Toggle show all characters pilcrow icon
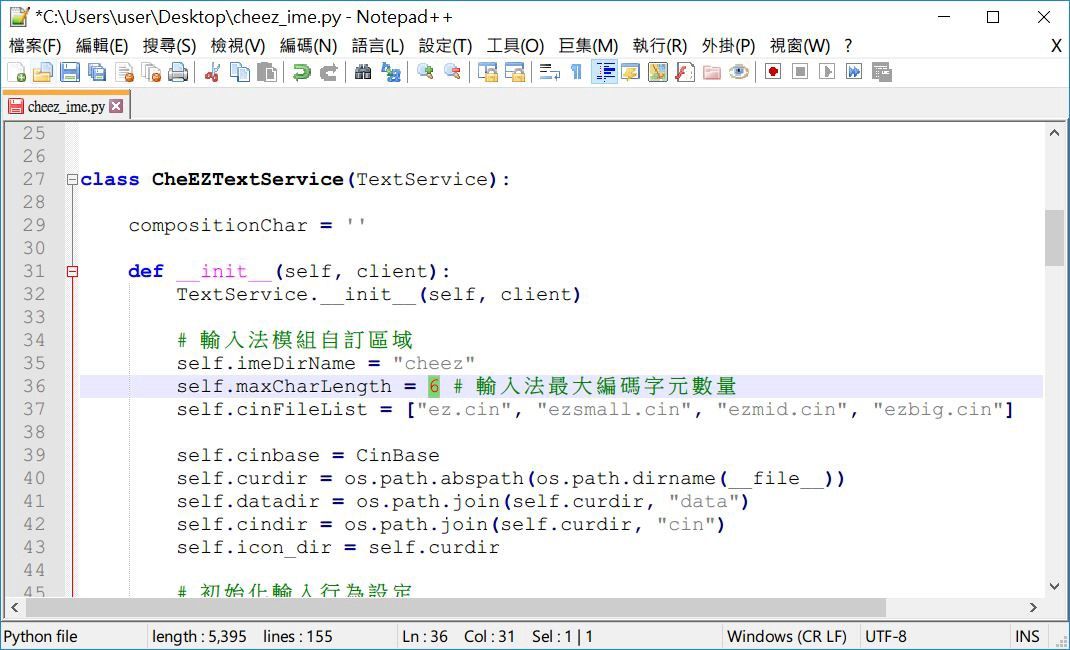The width and height of the screenshot is (1070, 650). point(576,72)
